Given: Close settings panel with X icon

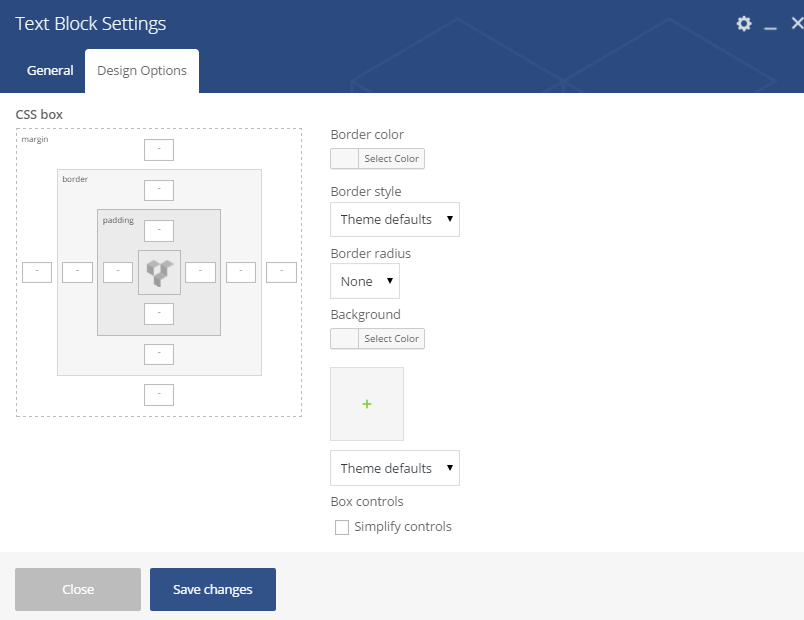Looking at the screenshot, I should click(x=797, y=23).
